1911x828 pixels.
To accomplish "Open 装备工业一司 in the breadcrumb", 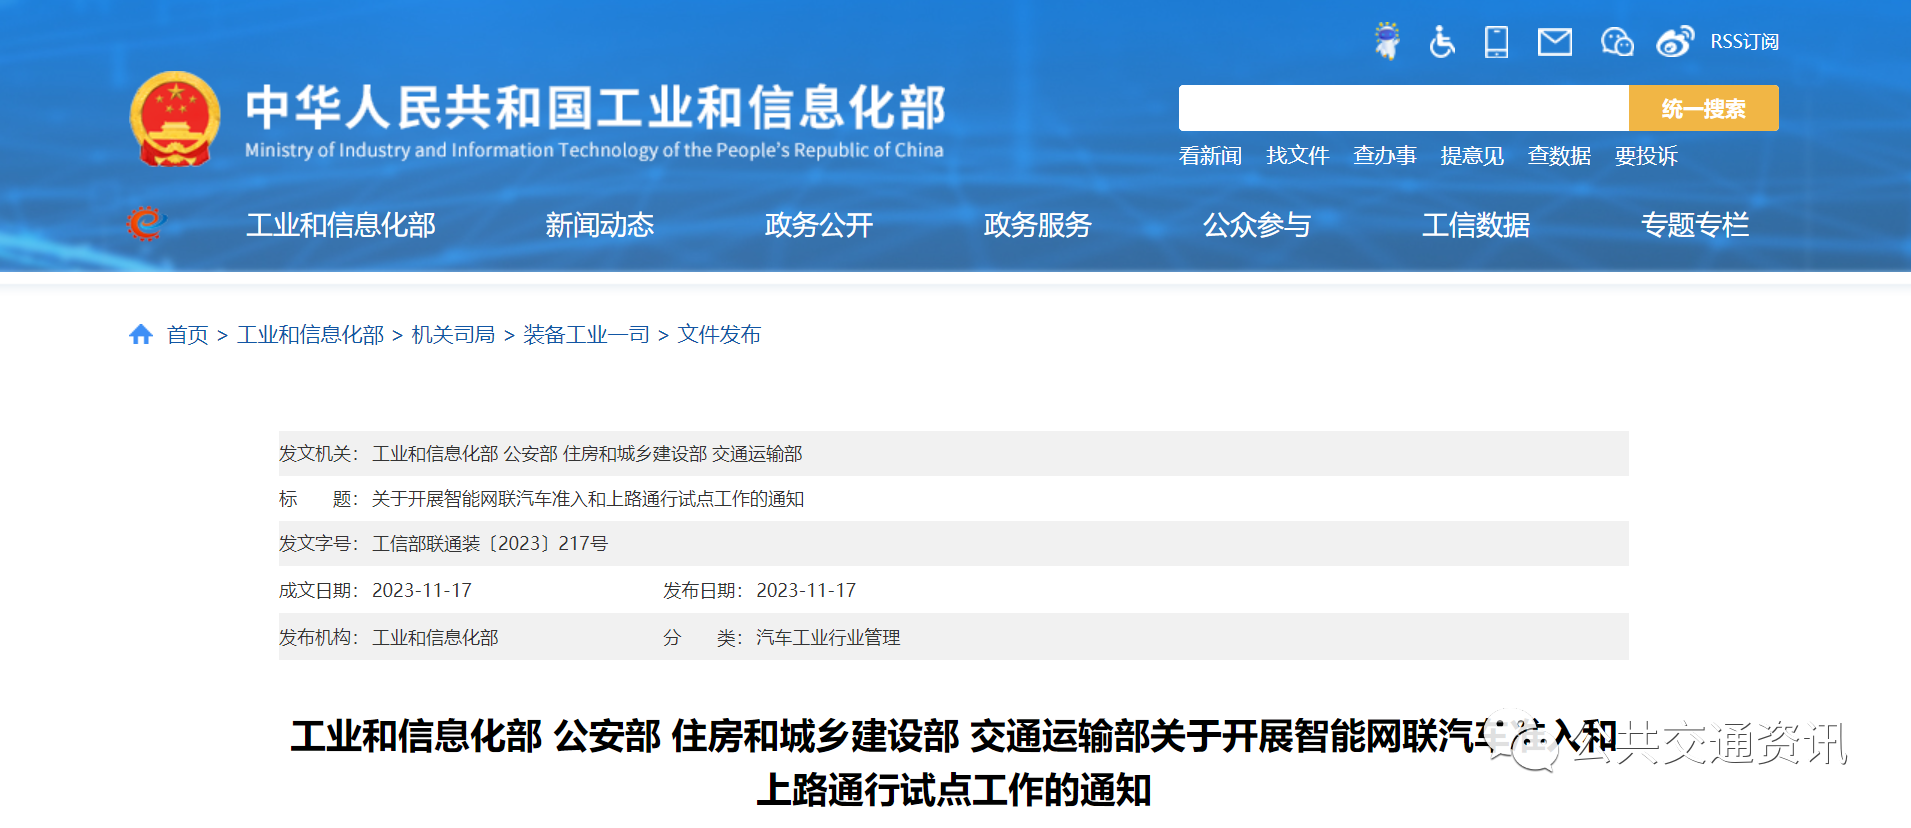I will coord(586,335).
